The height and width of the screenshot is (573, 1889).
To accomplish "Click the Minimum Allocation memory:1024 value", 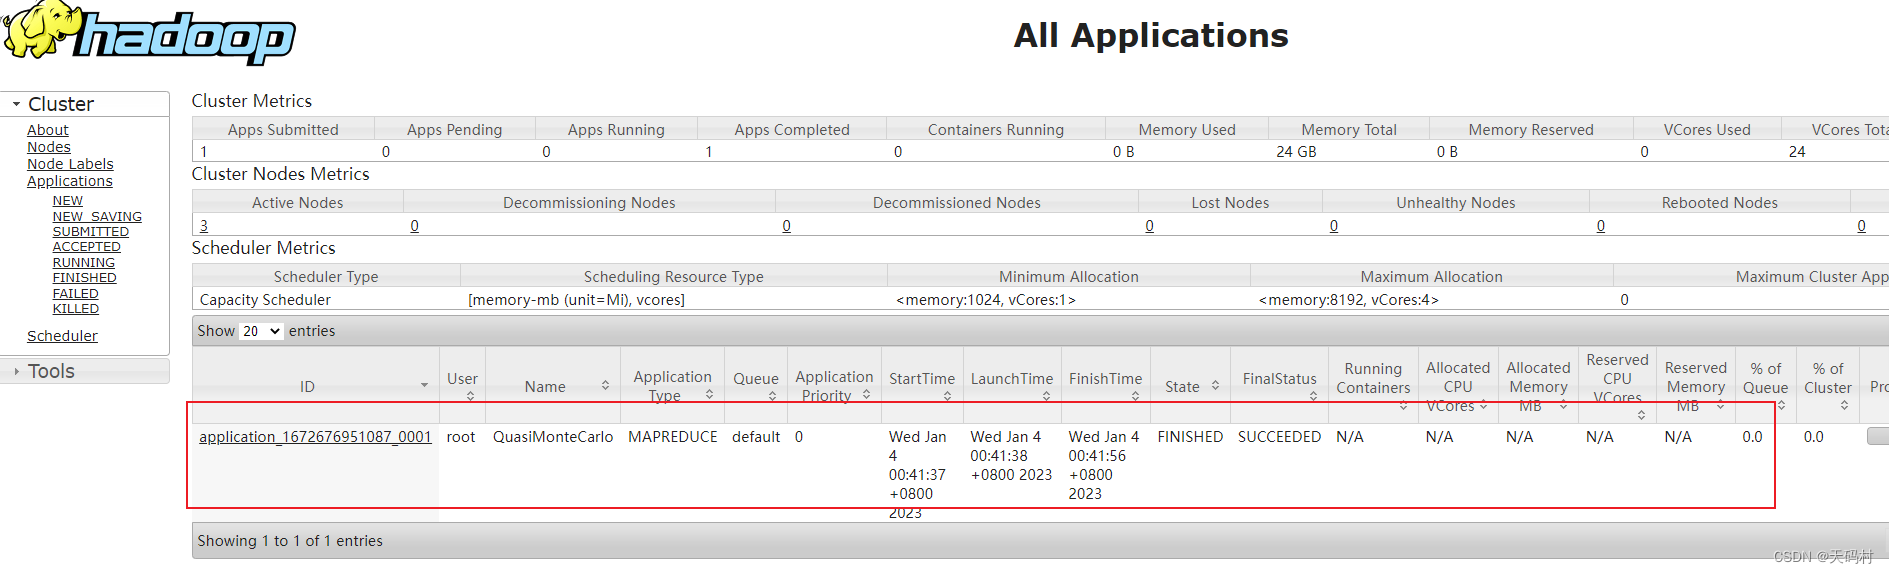I will tap(985, 300).
